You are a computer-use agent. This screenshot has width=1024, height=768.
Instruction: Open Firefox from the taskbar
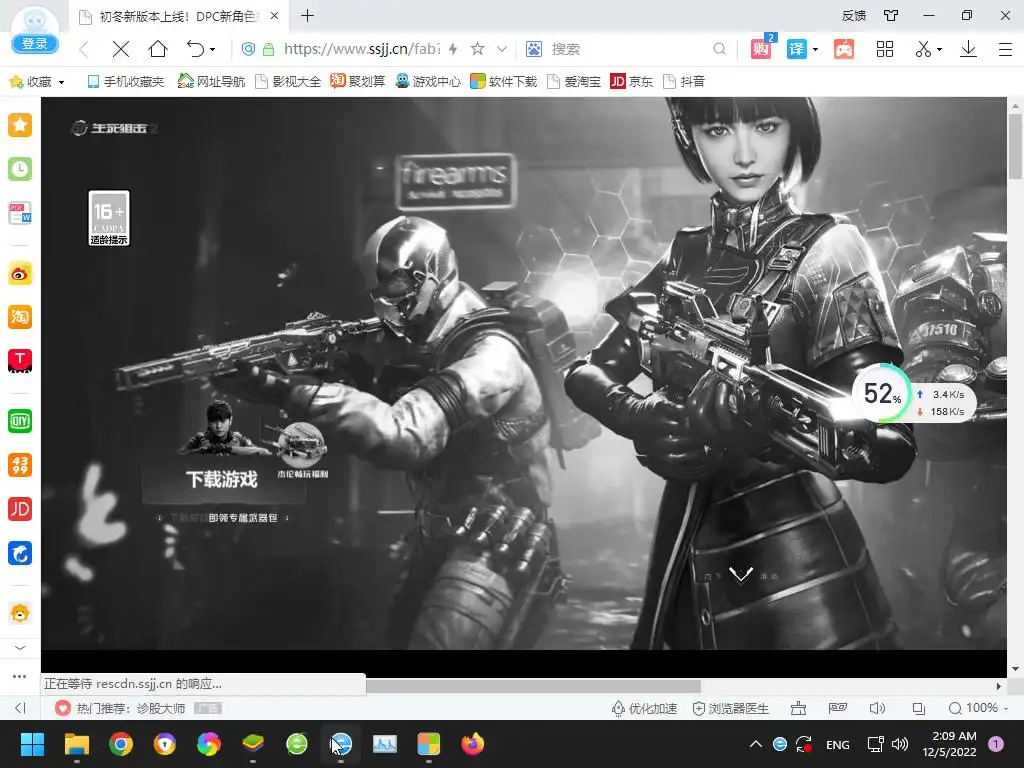coord(473,744)
